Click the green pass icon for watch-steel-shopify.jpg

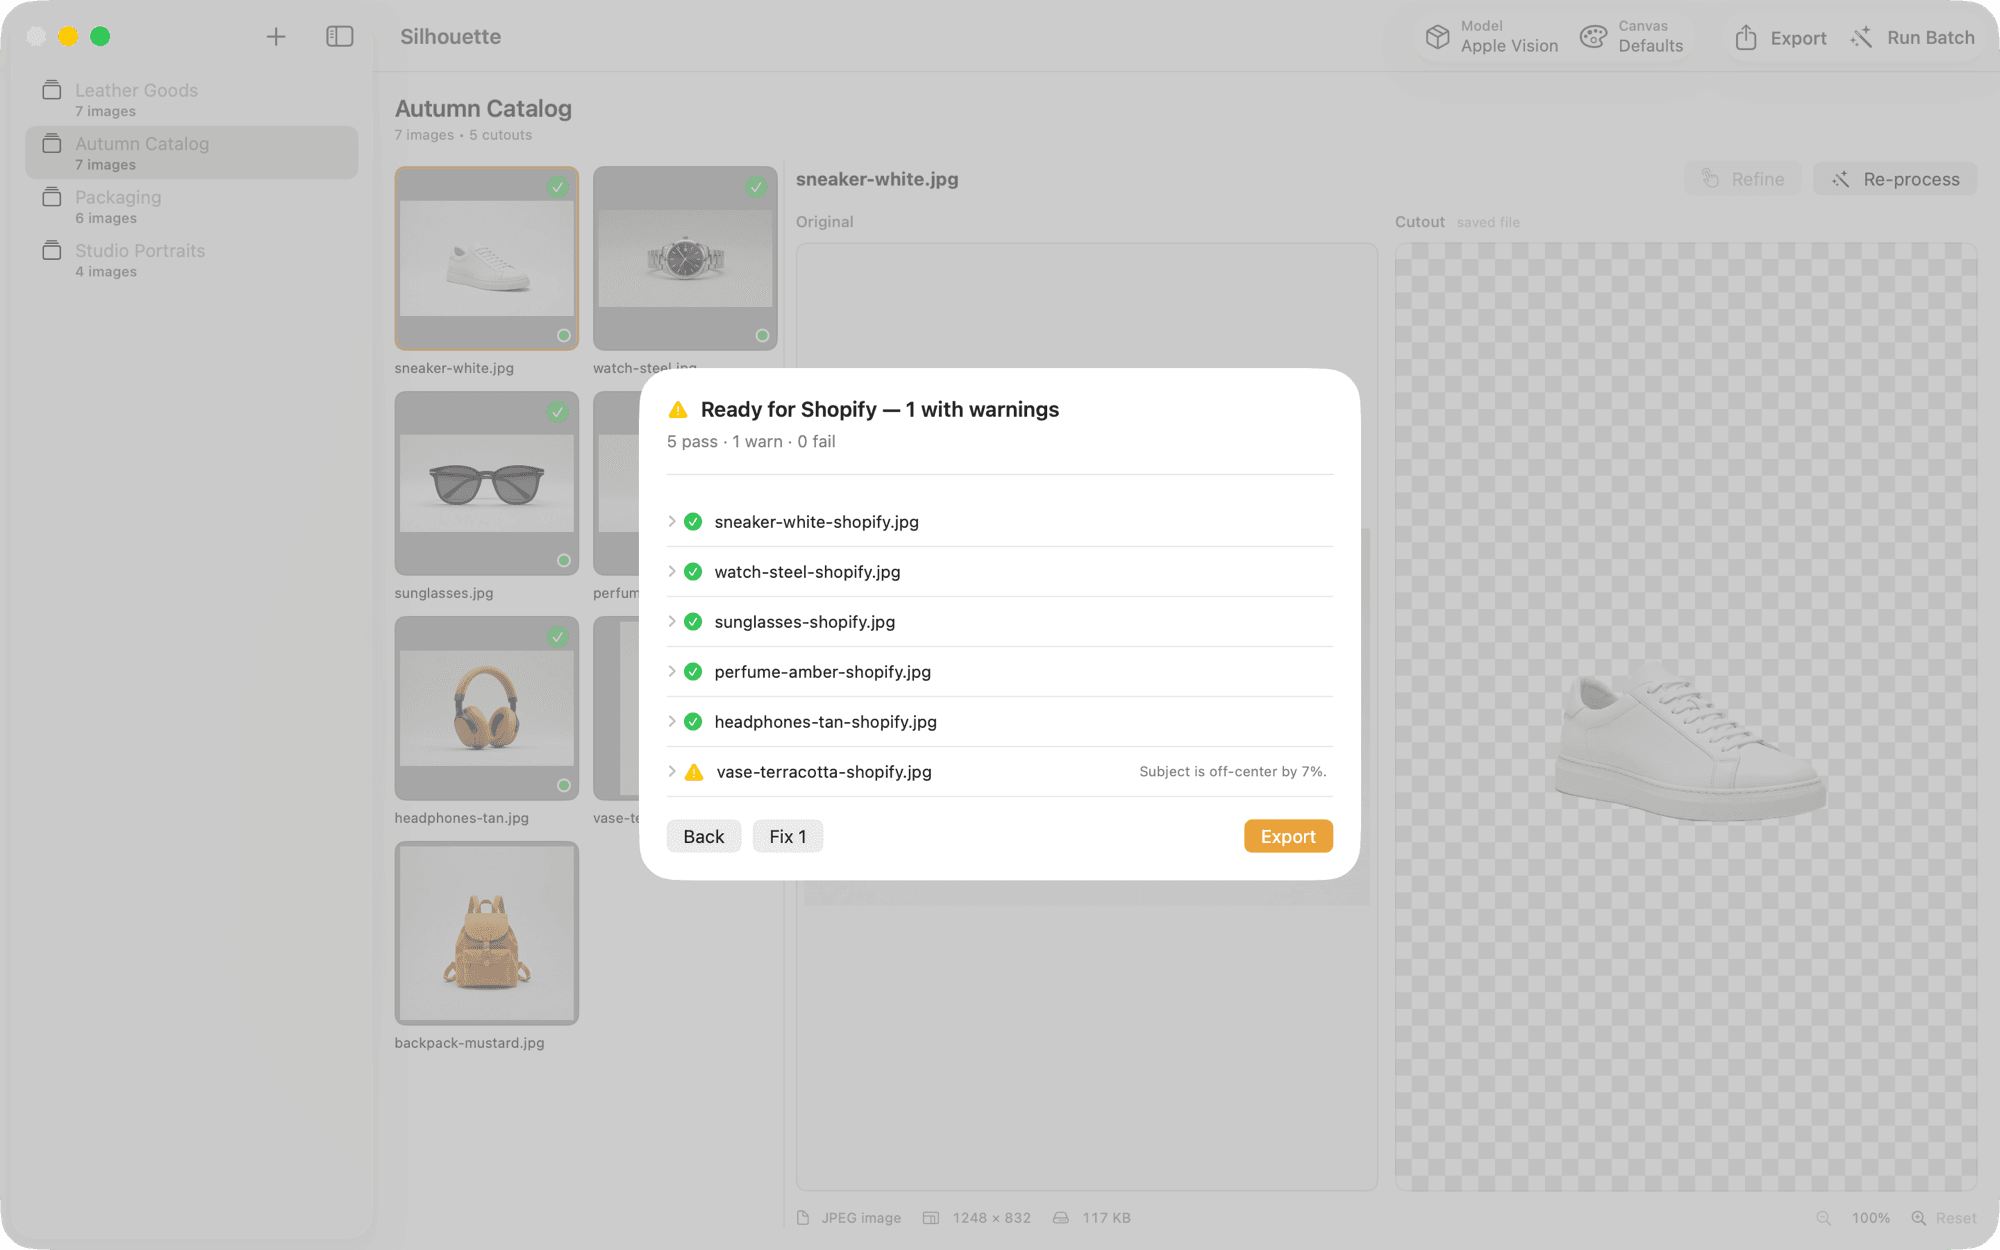coord(693,572)
